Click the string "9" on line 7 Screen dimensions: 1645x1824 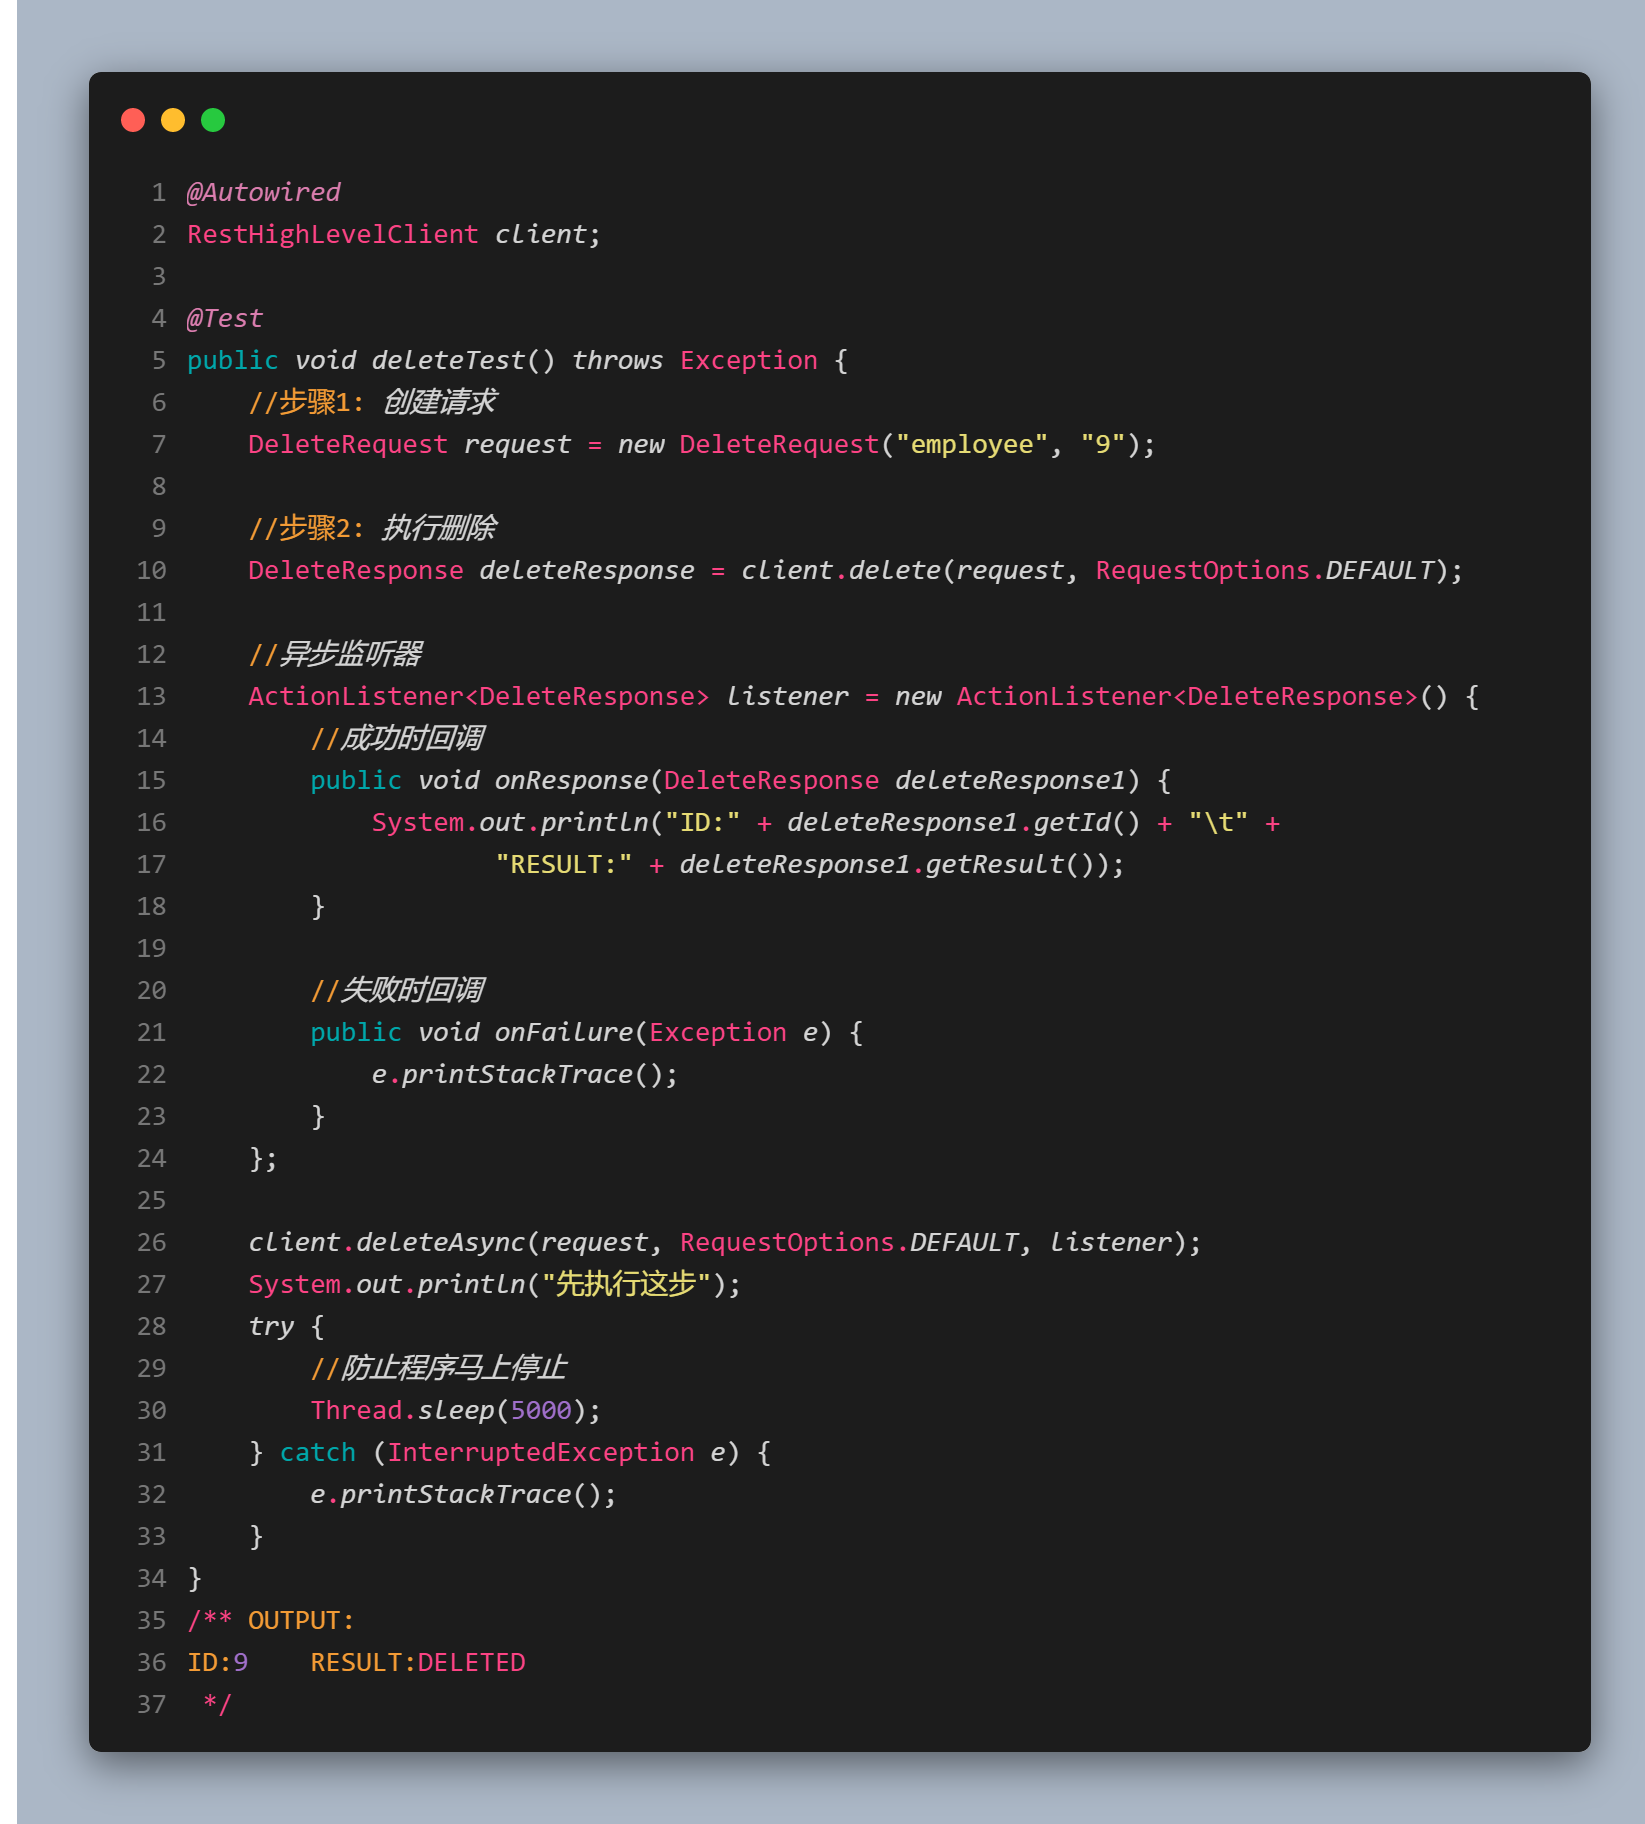click(1103, 444)
